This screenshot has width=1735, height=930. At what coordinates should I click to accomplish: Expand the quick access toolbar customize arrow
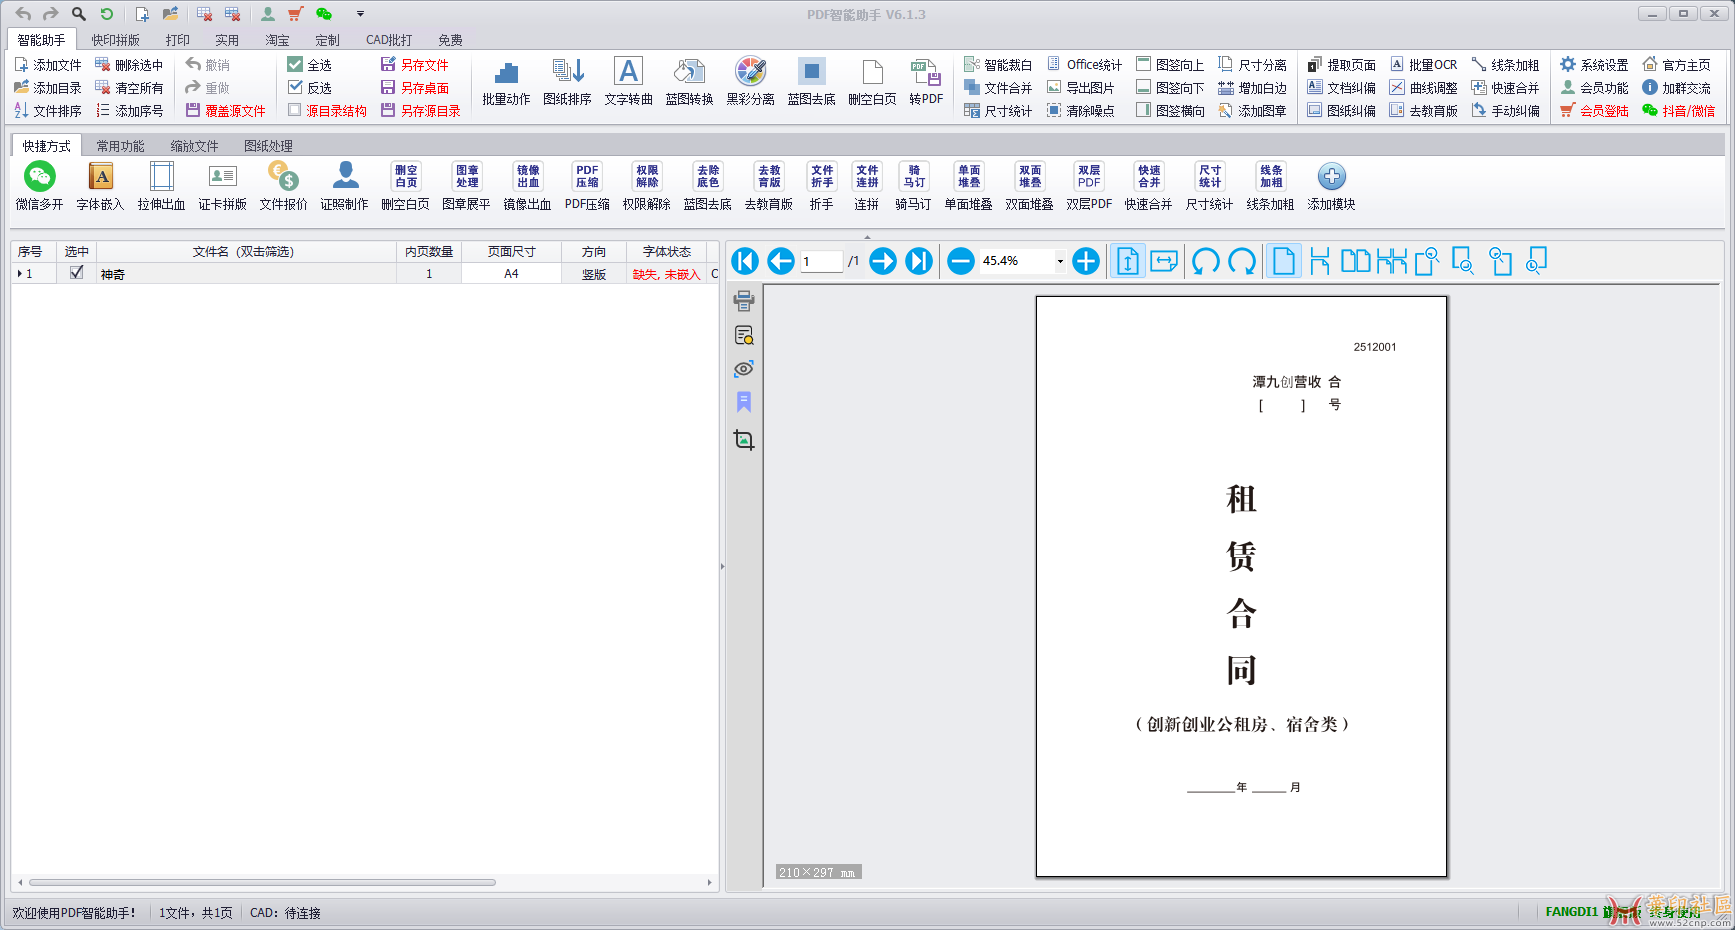tap(360, 14)
